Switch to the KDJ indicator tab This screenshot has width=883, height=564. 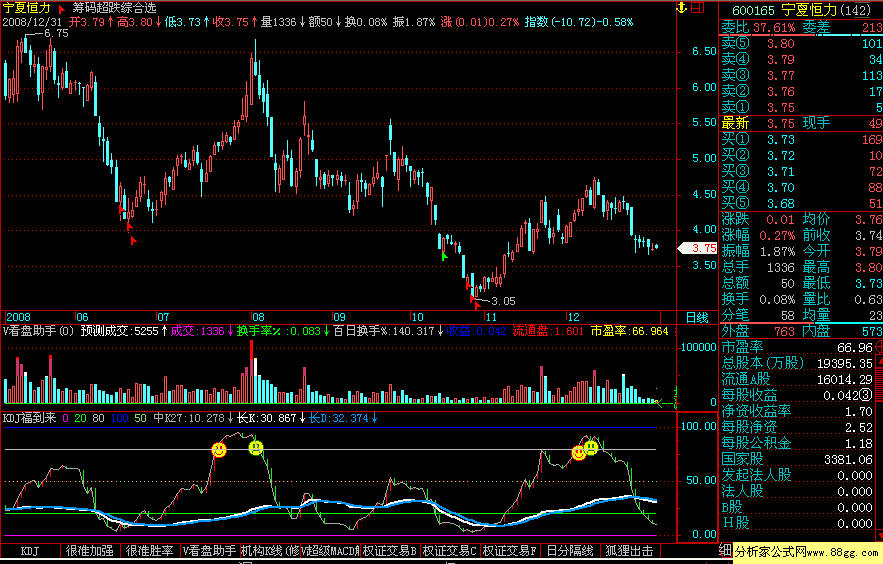30,551
